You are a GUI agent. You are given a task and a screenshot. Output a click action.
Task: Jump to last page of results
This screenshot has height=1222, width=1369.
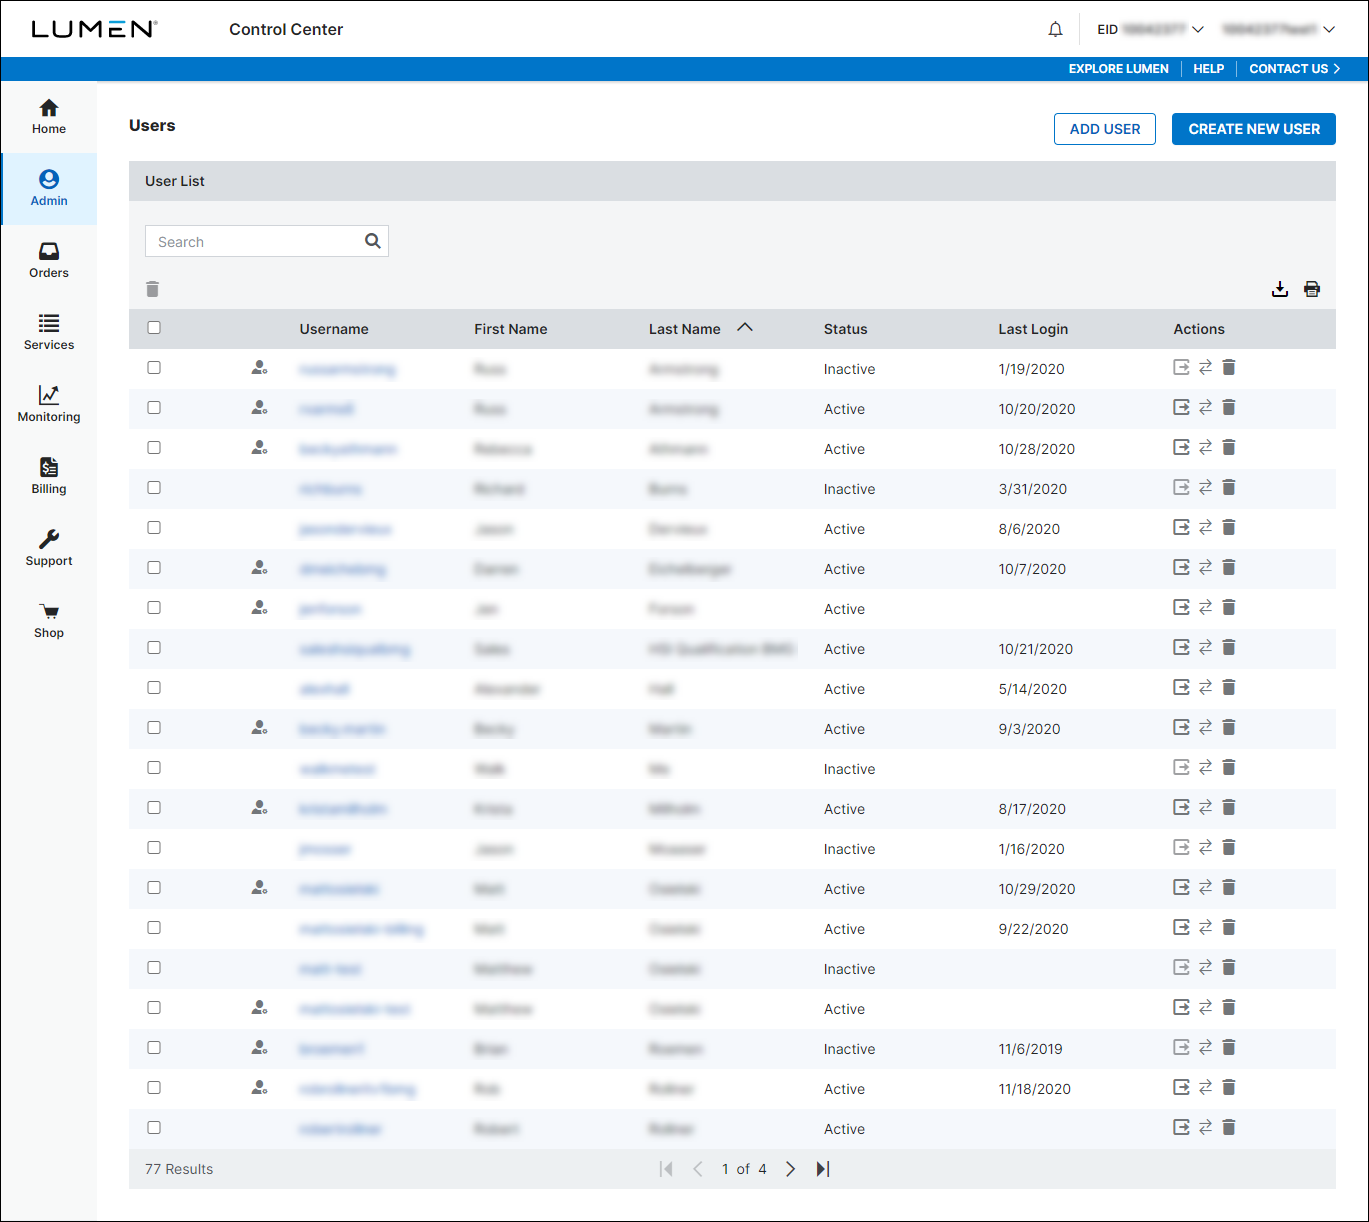coord(823,1169)
